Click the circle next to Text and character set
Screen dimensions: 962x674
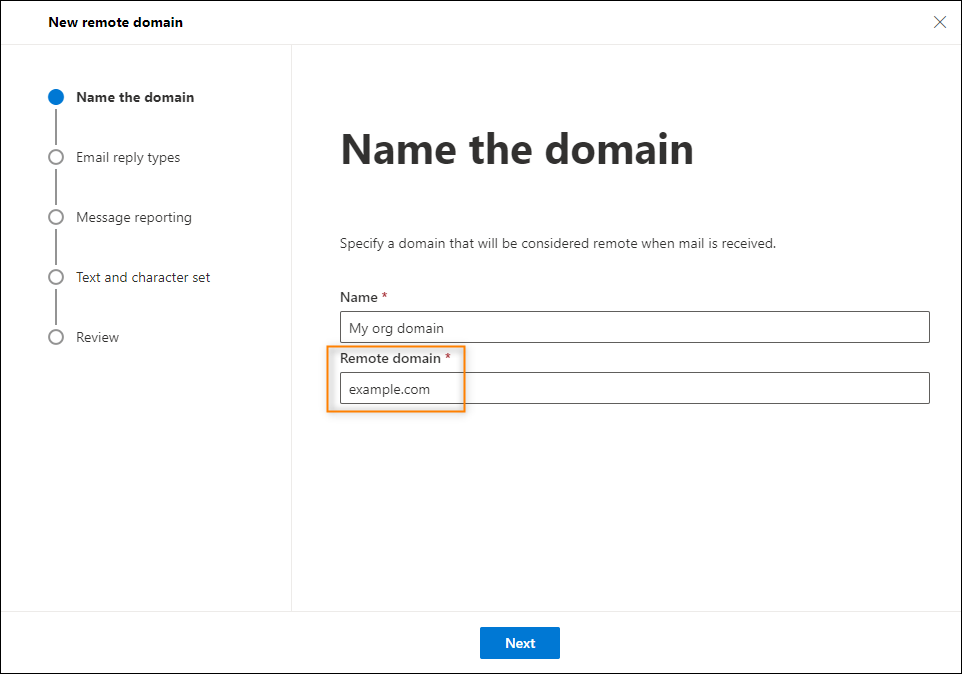(x=56, y=277)
